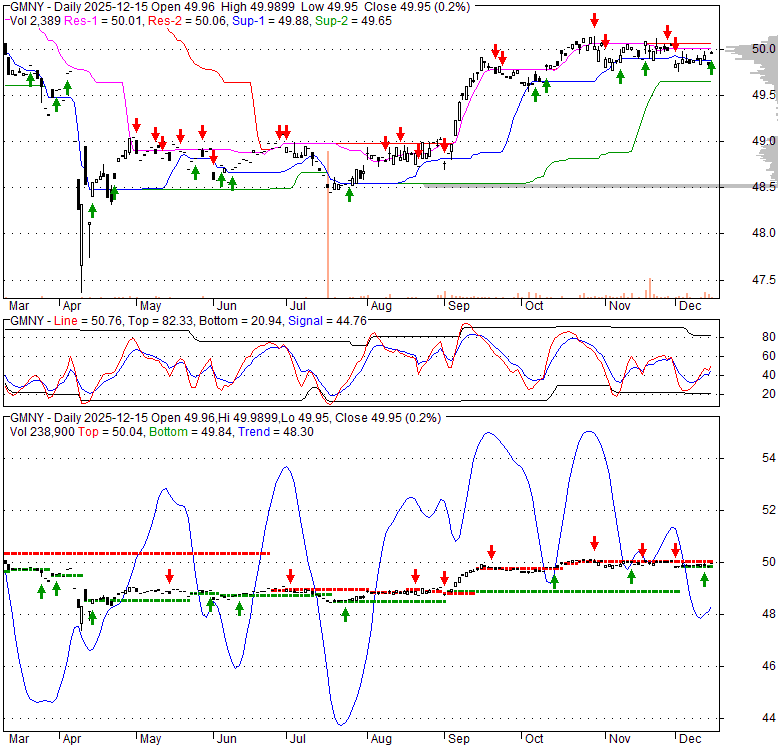Click the red sell arrow in mid-September on the price chart

(x=495, y=51)
